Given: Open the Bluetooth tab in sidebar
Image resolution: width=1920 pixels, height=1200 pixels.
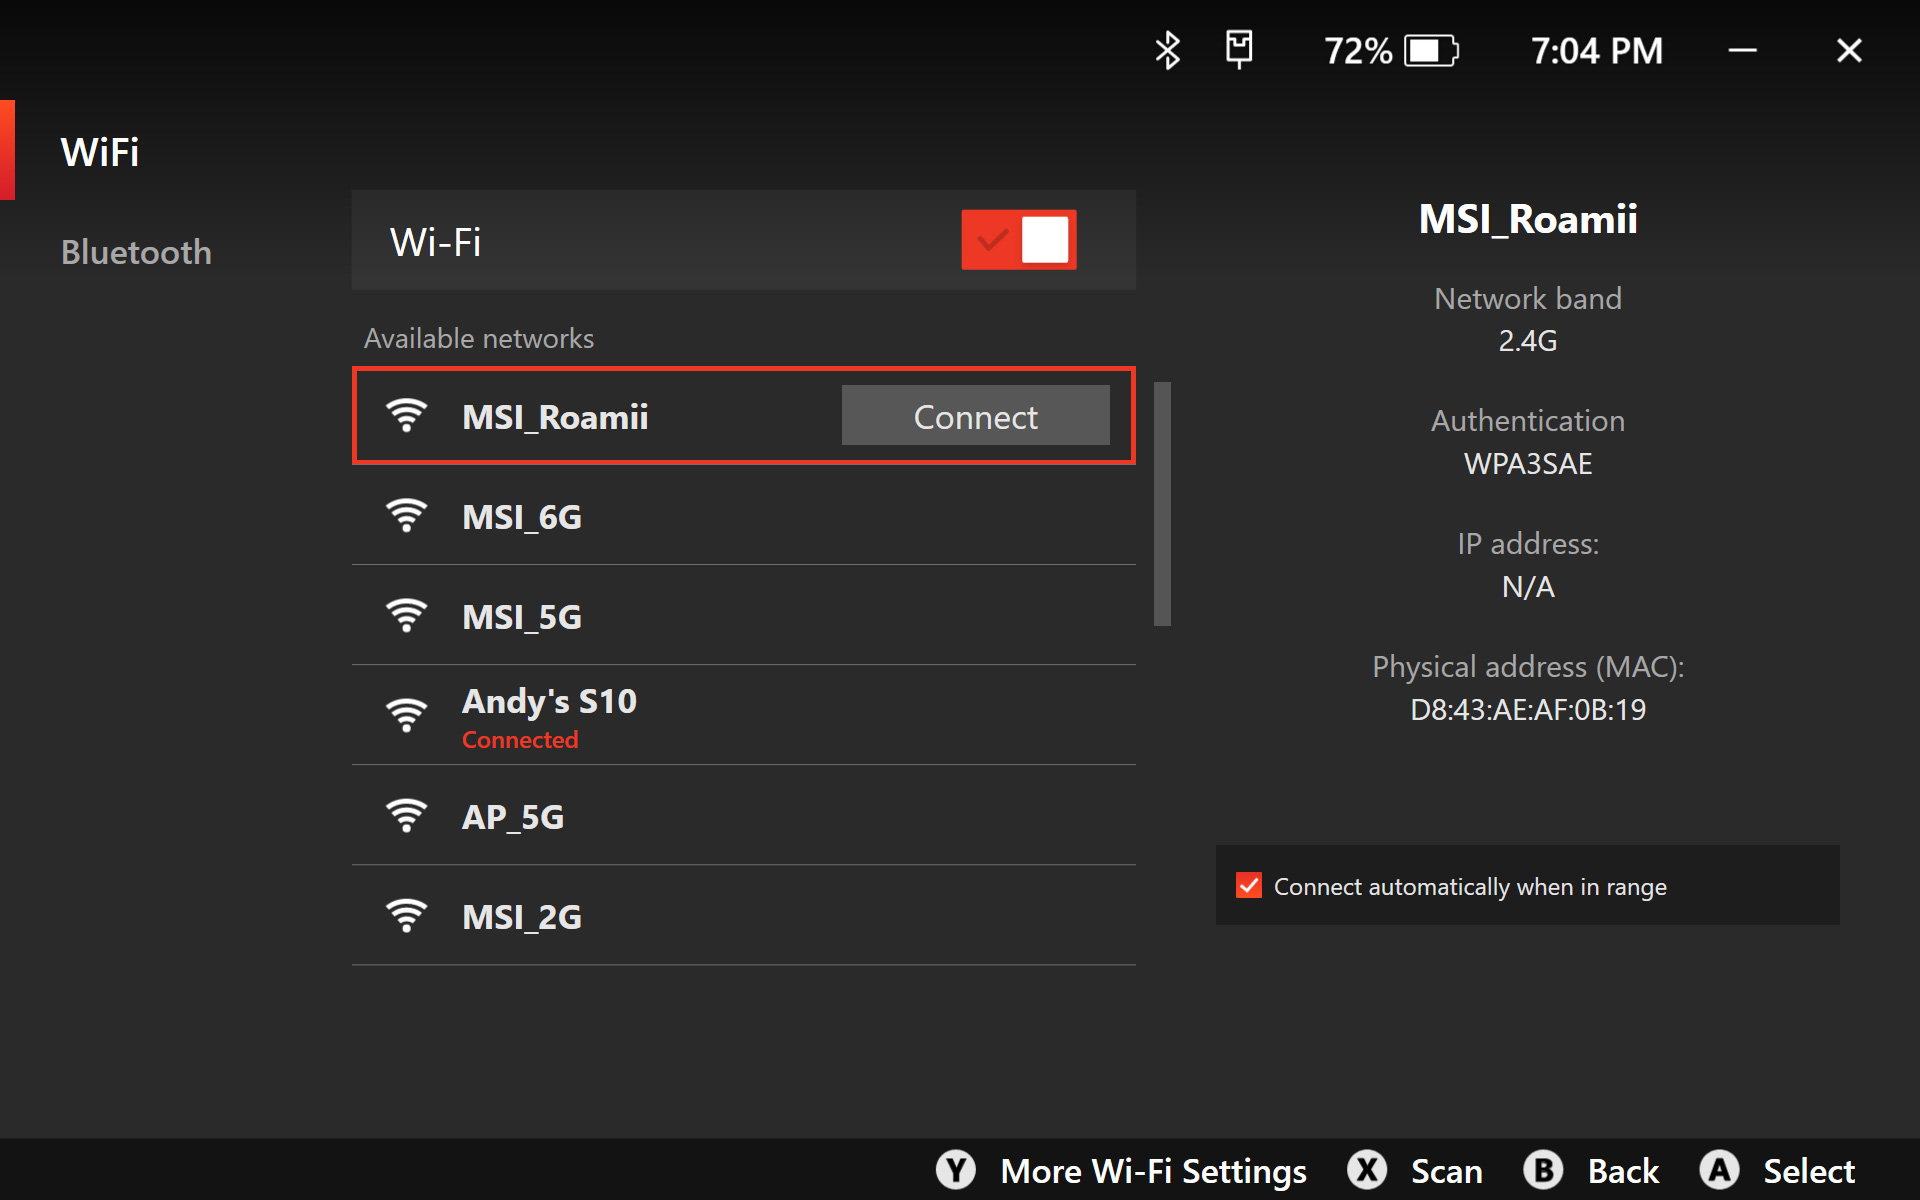Looking at the screenshot, I should [136, 252].
